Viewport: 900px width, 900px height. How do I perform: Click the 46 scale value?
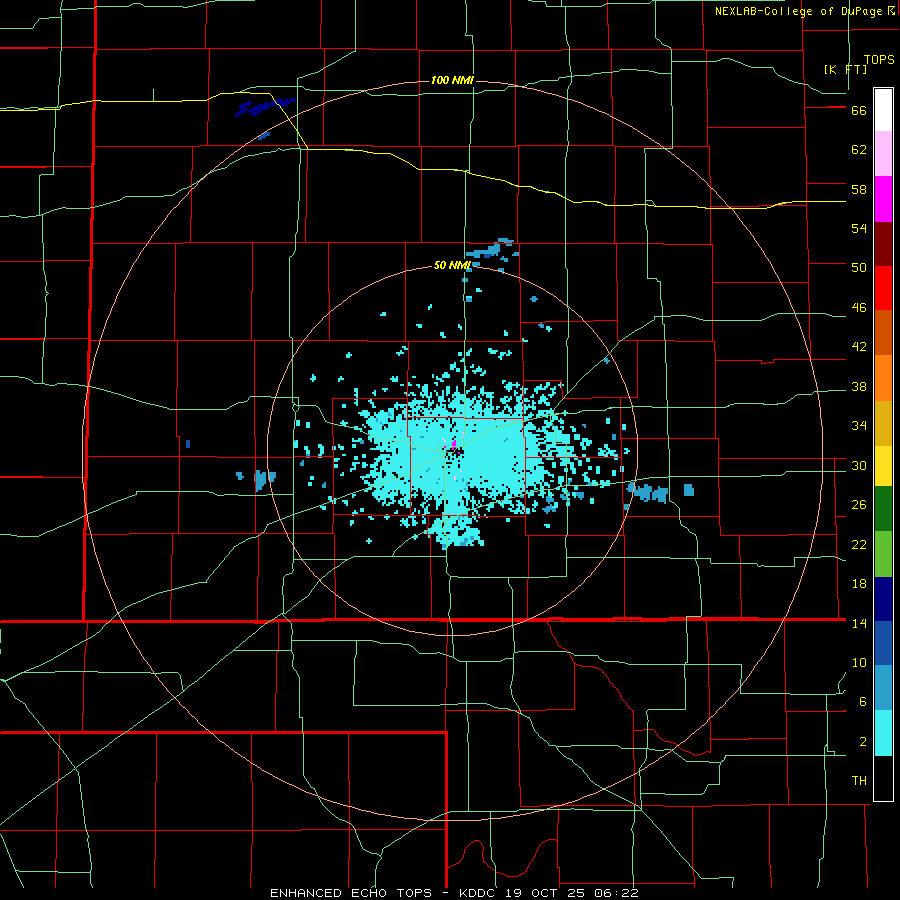click(x=859, y=308)
